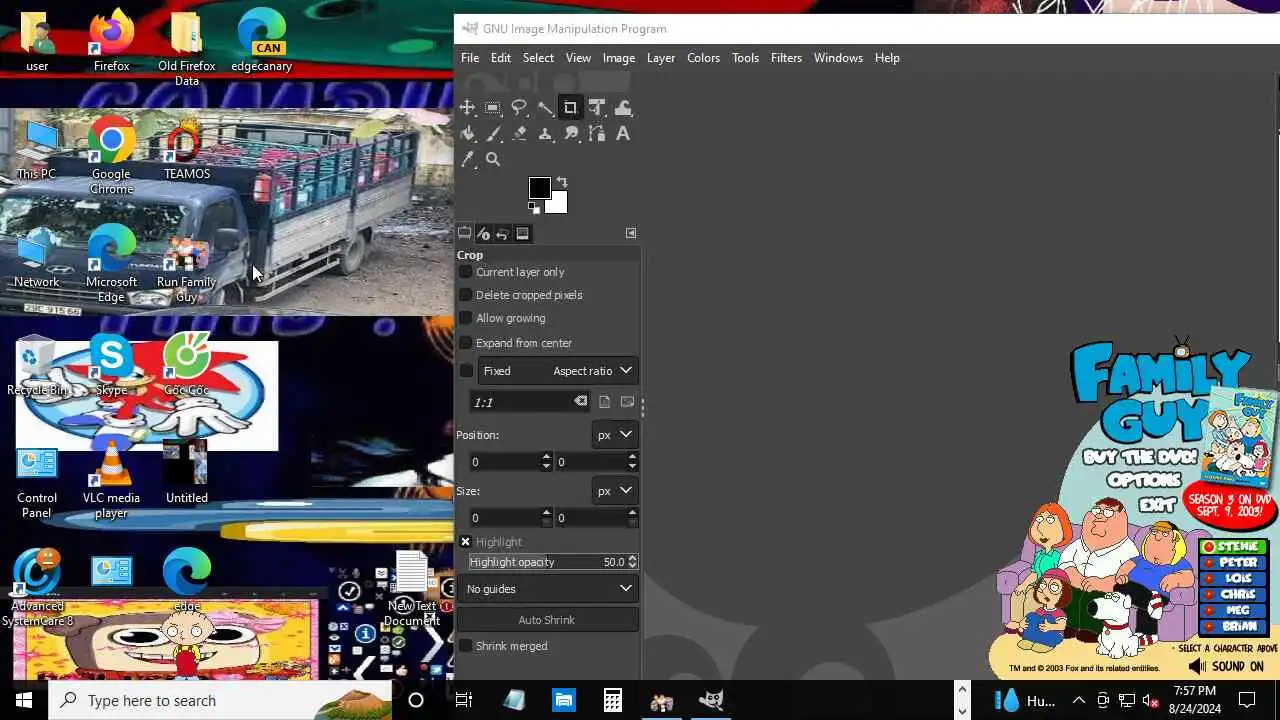Screen dimensions: 1280x720
Task: Click the taskbar search box
Action: (220, 700)
